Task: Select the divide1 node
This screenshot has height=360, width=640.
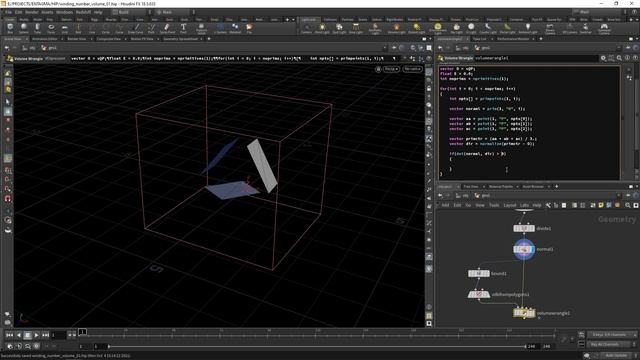Action: pos(524,229)
